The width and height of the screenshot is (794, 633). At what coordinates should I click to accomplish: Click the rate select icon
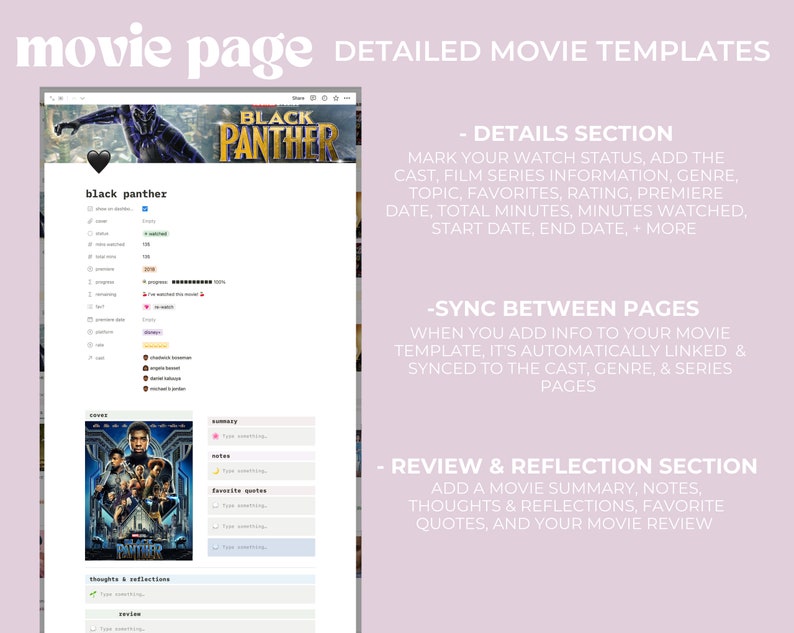(x=90, y=345)
